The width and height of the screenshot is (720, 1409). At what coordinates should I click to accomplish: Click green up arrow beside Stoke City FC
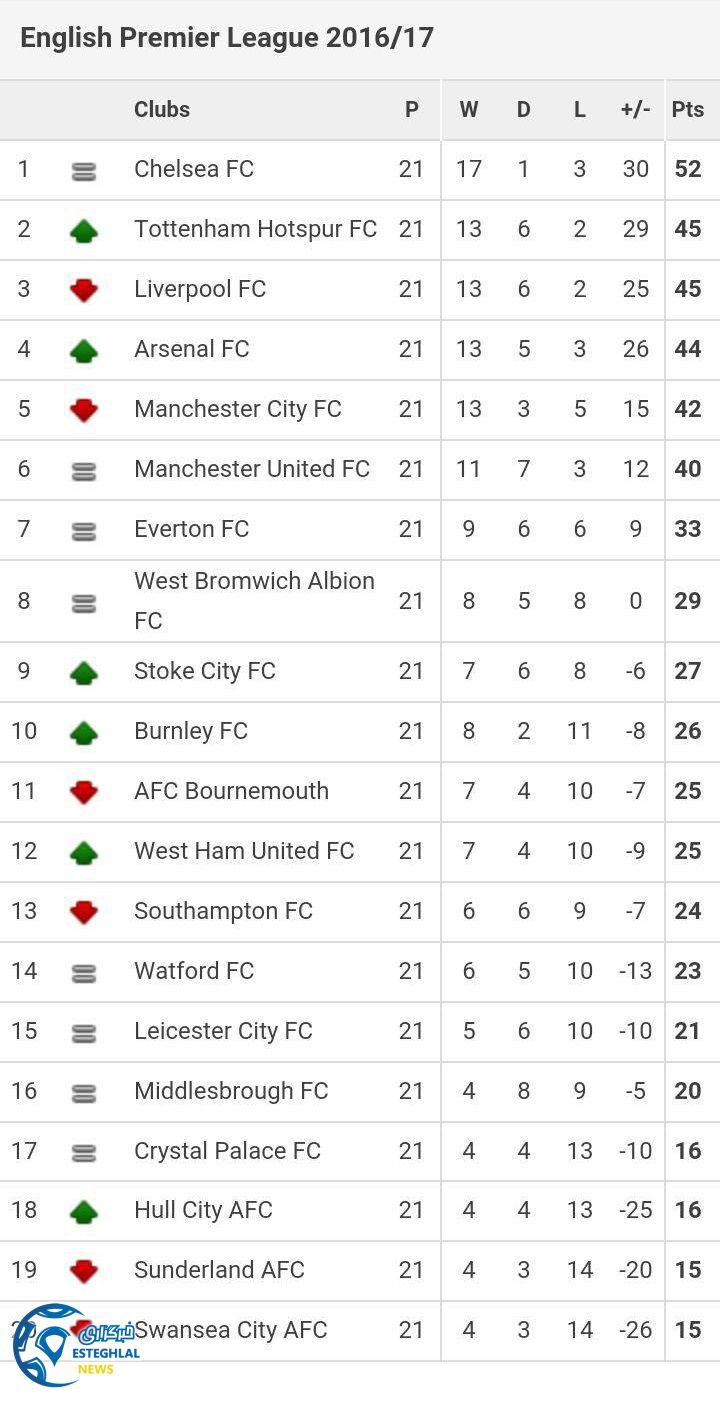click(x=84, y=672)
